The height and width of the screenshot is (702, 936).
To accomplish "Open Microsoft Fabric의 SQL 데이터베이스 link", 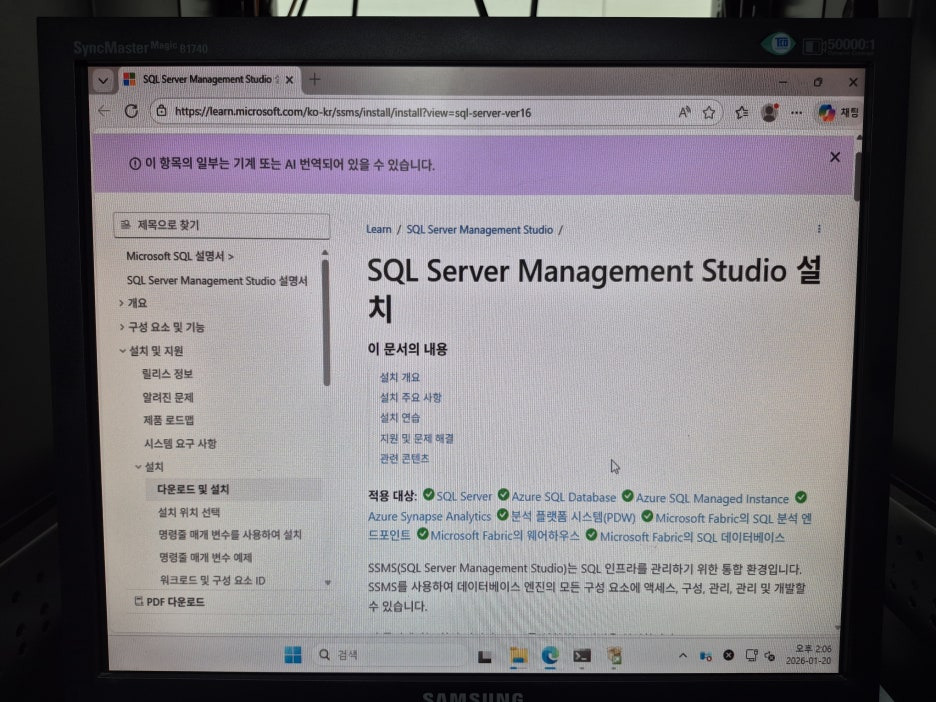I will [692, 537].
